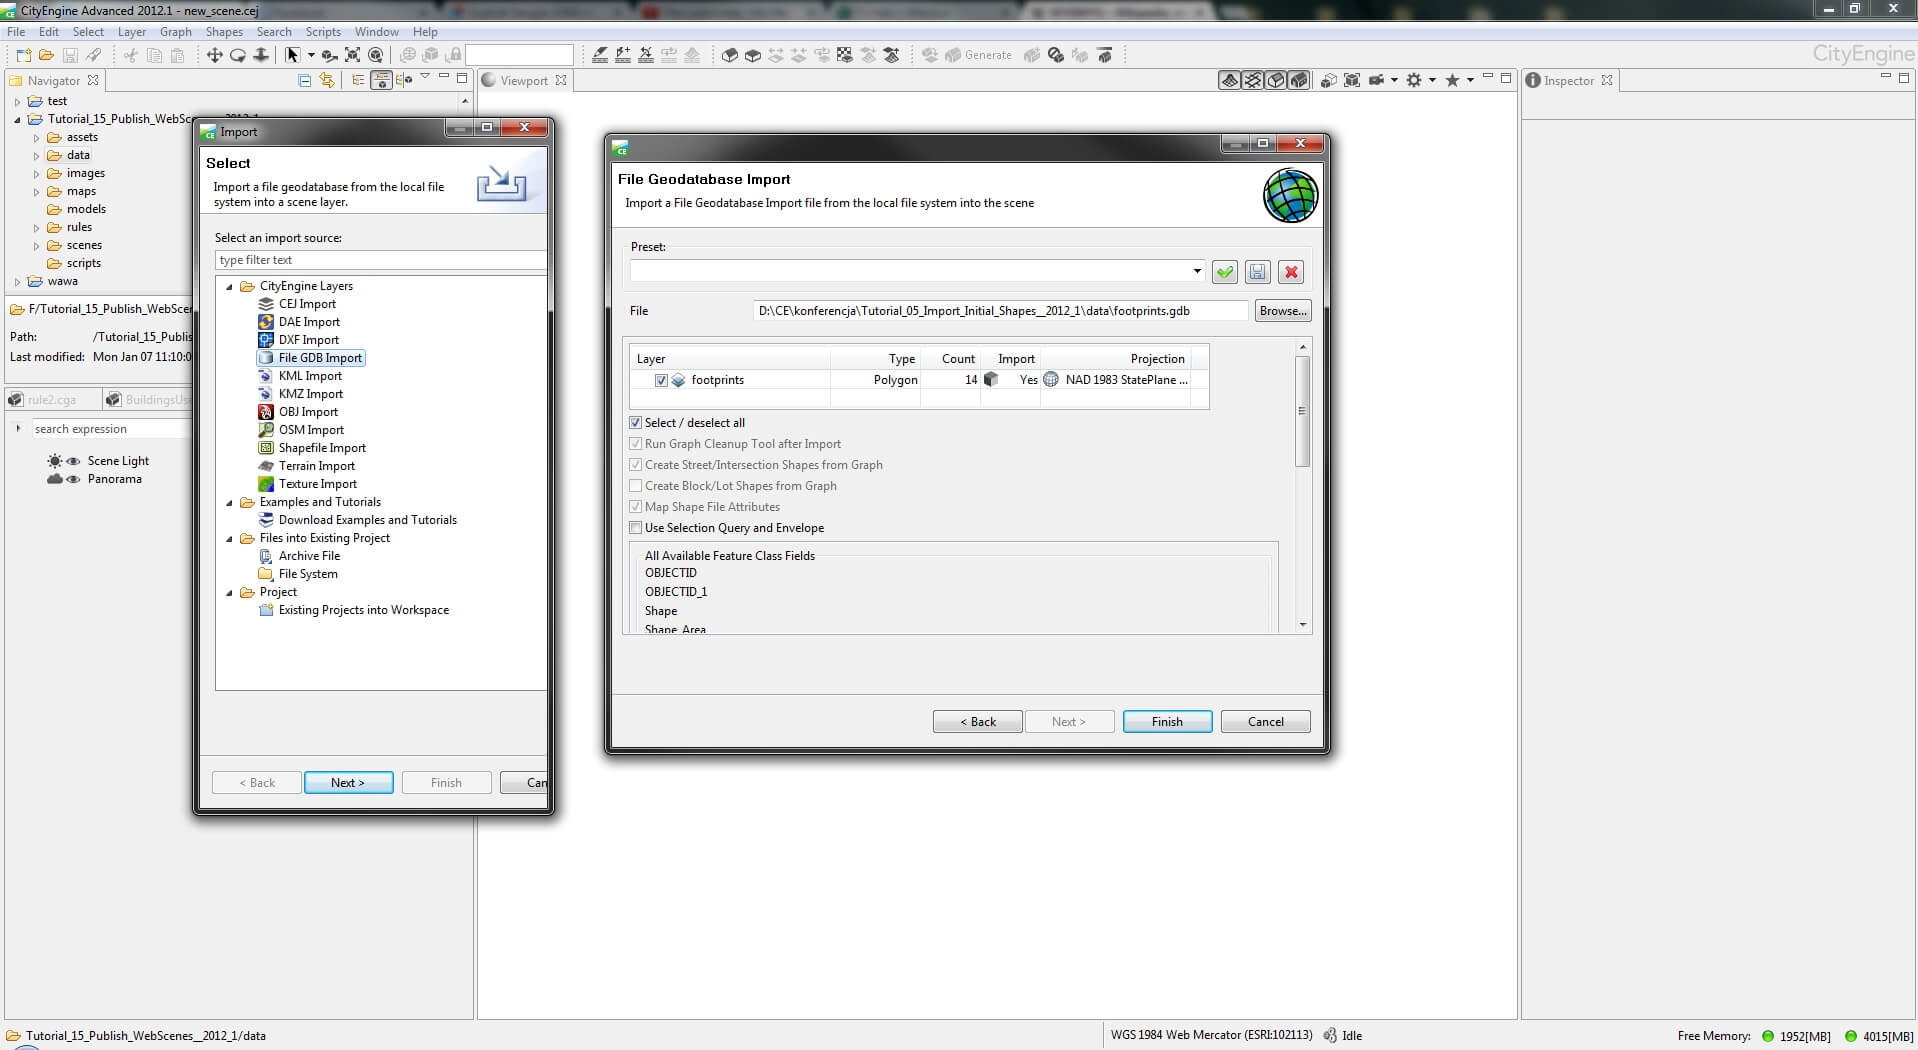Toggle viewport map layer visibility icon

1230,80
